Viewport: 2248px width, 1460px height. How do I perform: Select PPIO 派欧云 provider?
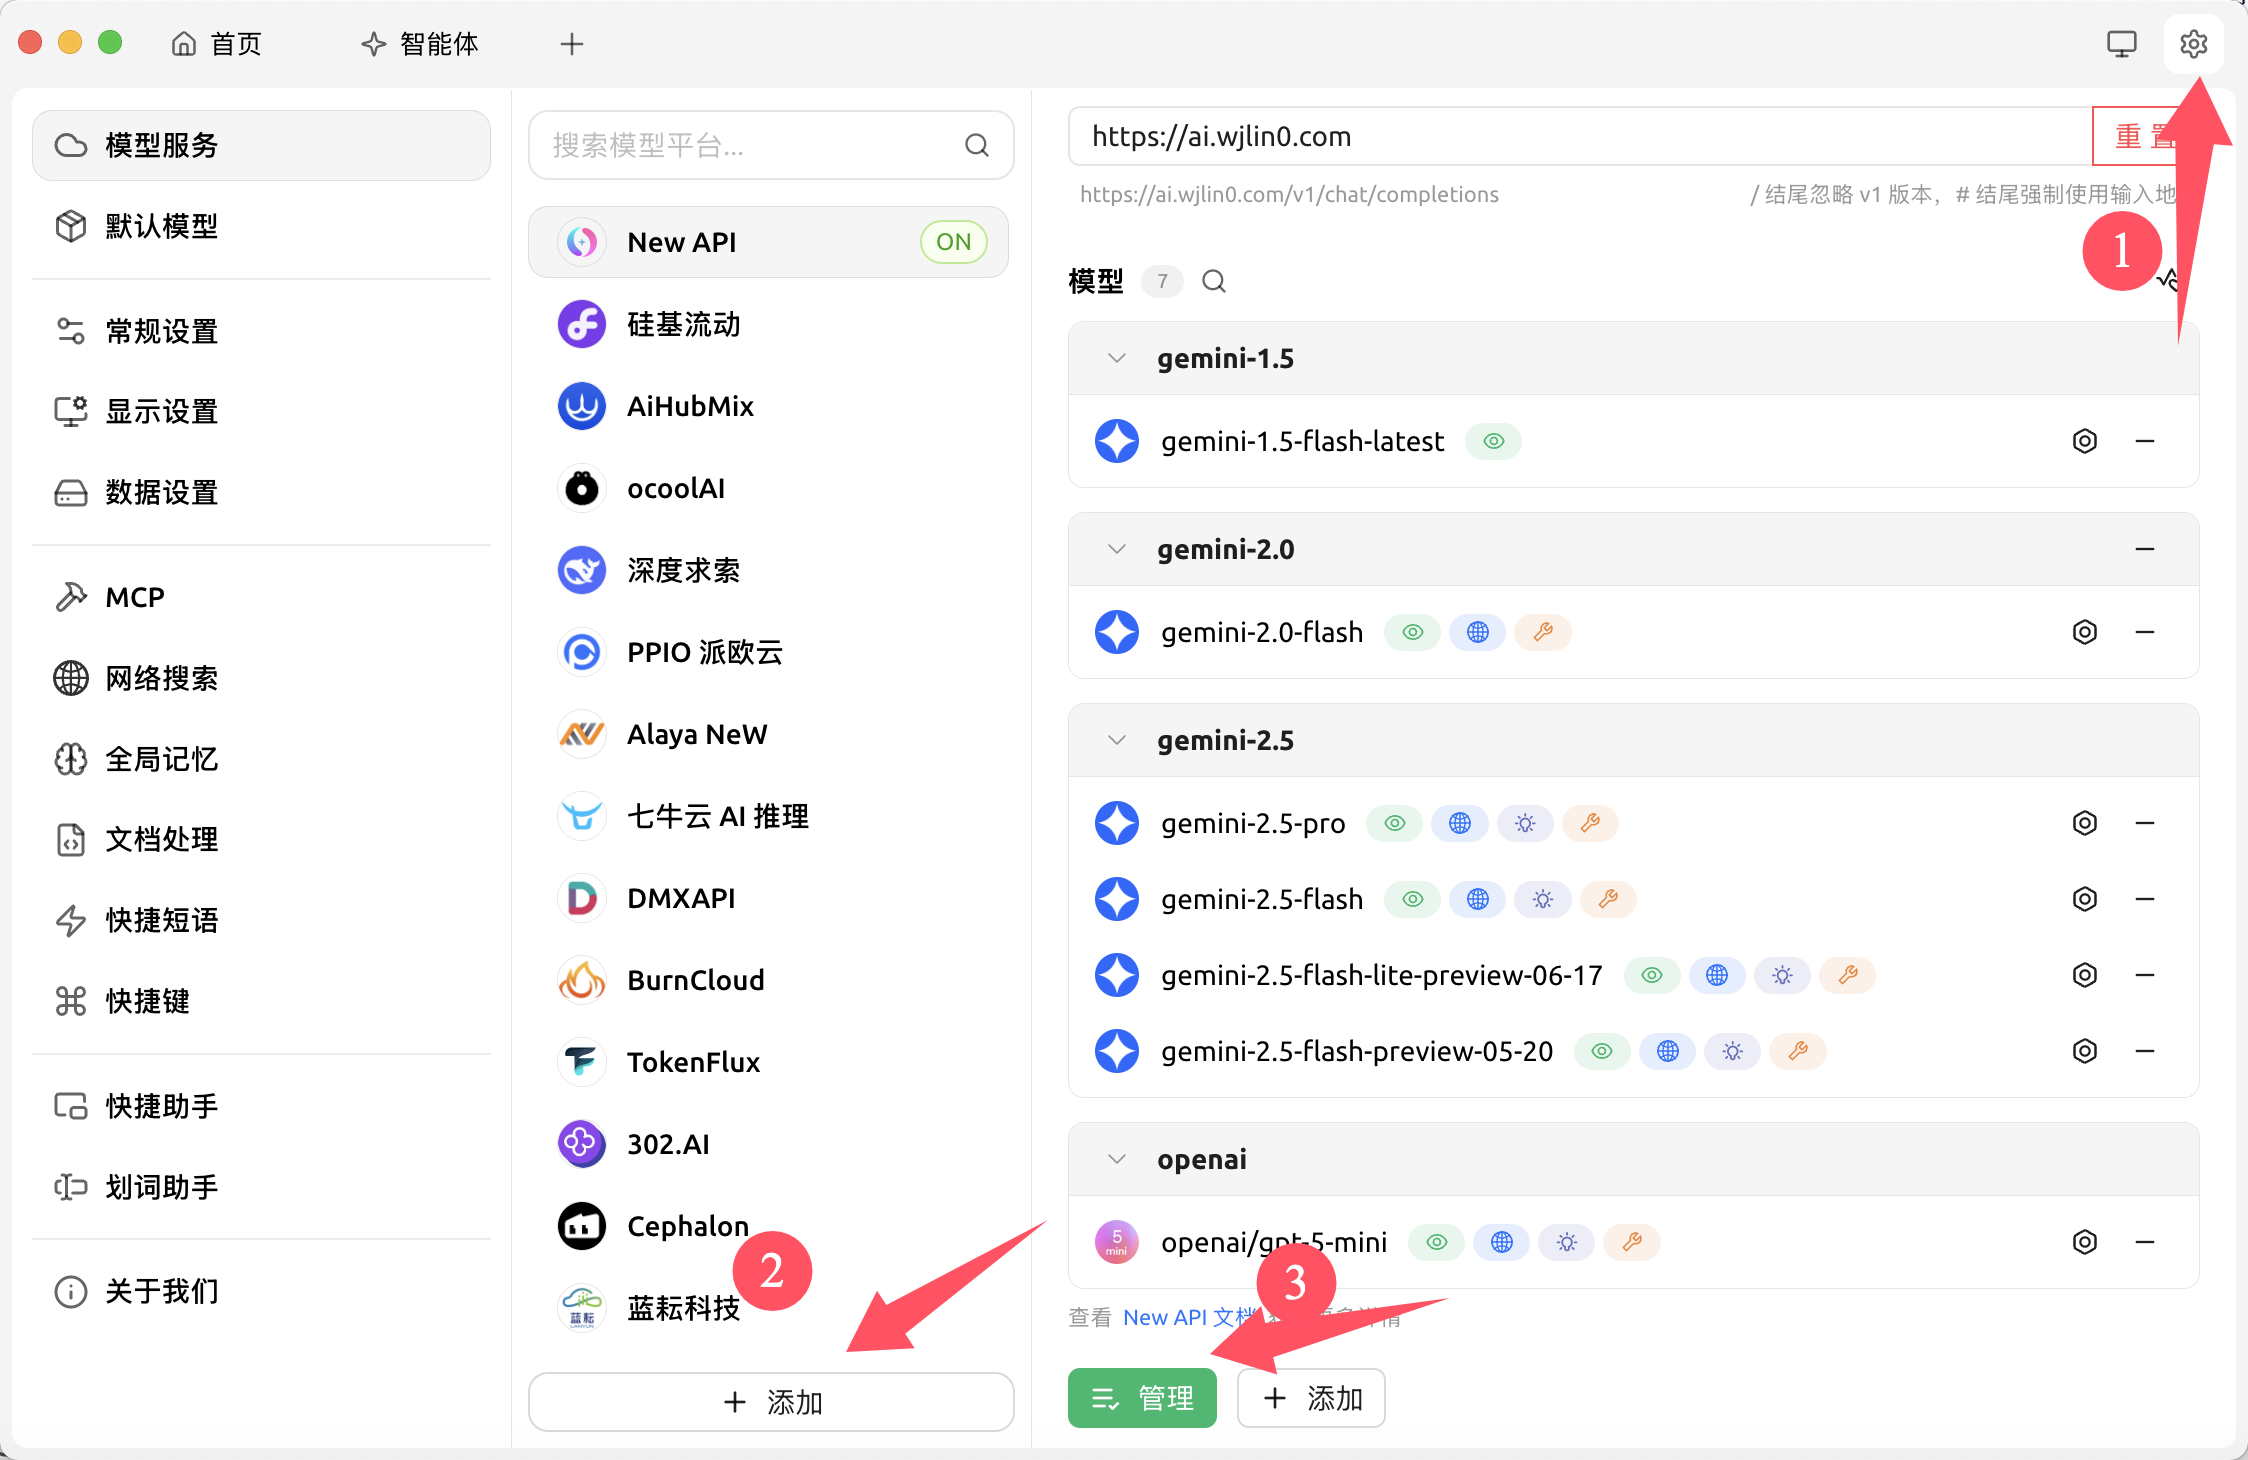pyautogui.click(x=768, y=652)
